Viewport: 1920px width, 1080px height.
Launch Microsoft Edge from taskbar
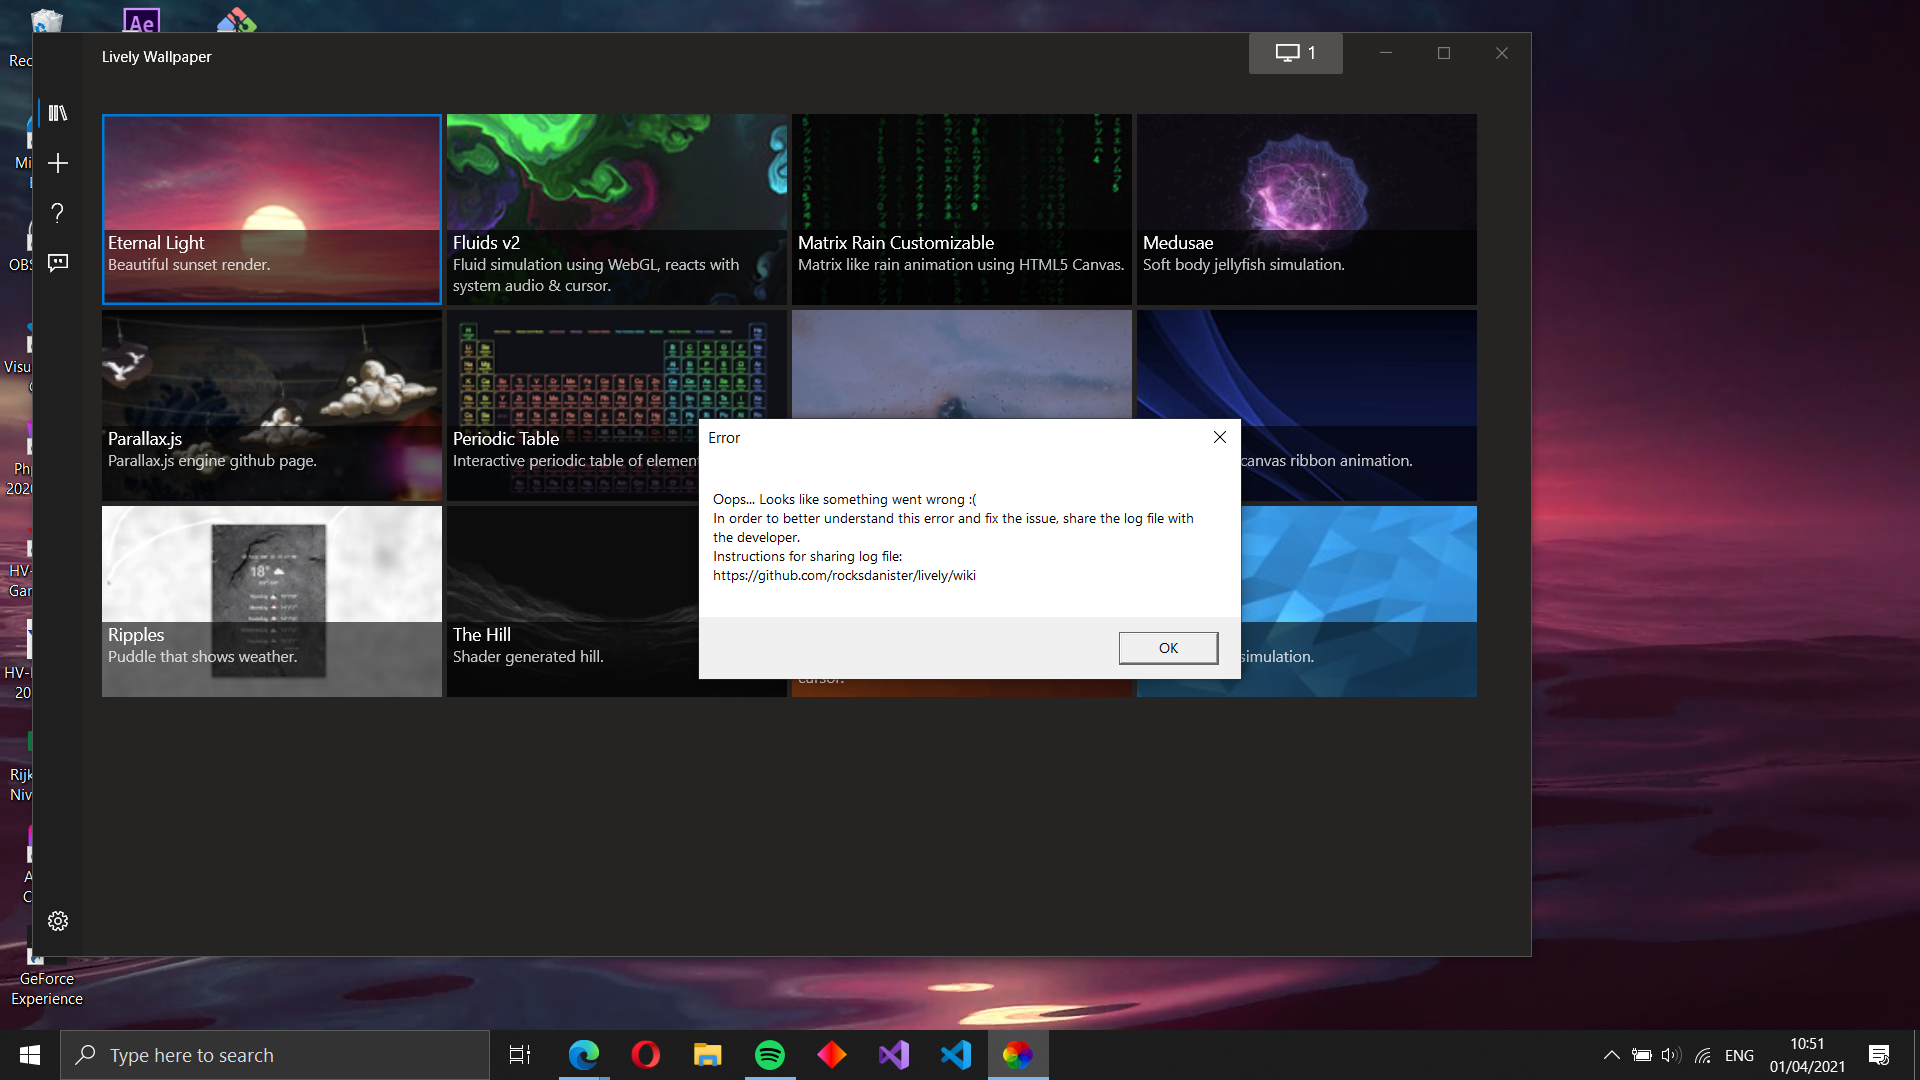[x=583, y=1055]
